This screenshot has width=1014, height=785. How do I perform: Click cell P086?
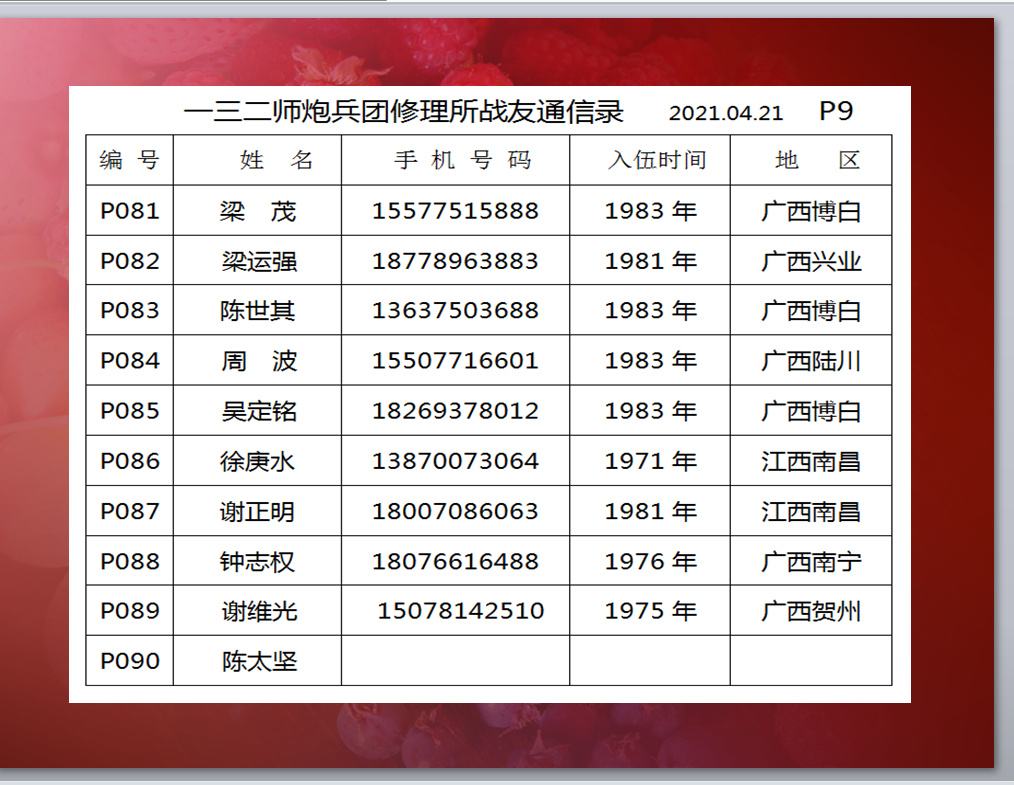[x=130, y=462]
